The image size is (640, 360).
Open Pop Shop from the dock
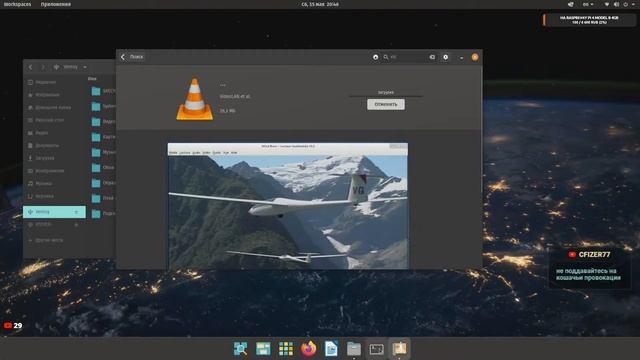[399, 349]
